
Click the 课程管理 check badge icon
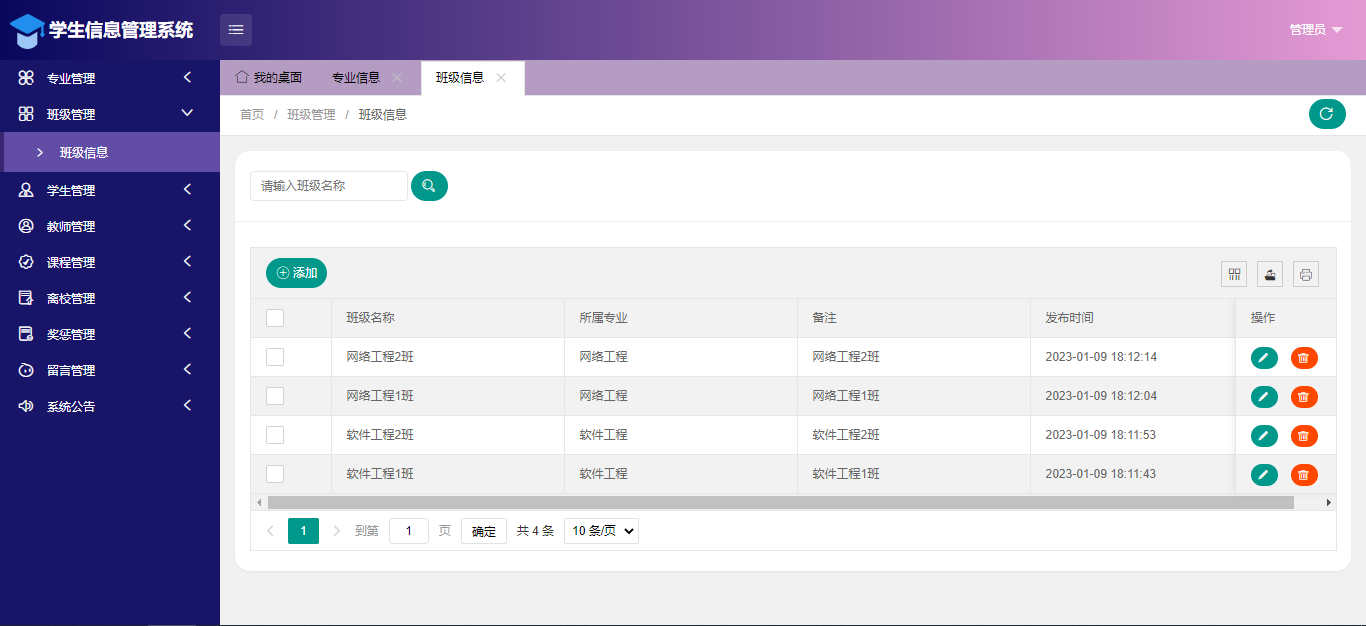pyautogui.click(x=27, y=262)
